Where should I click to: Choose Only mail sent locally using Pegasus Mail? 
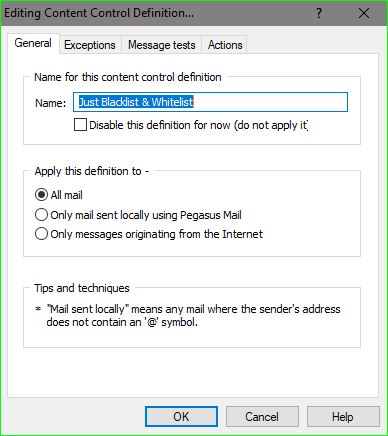tap(41, 215)
